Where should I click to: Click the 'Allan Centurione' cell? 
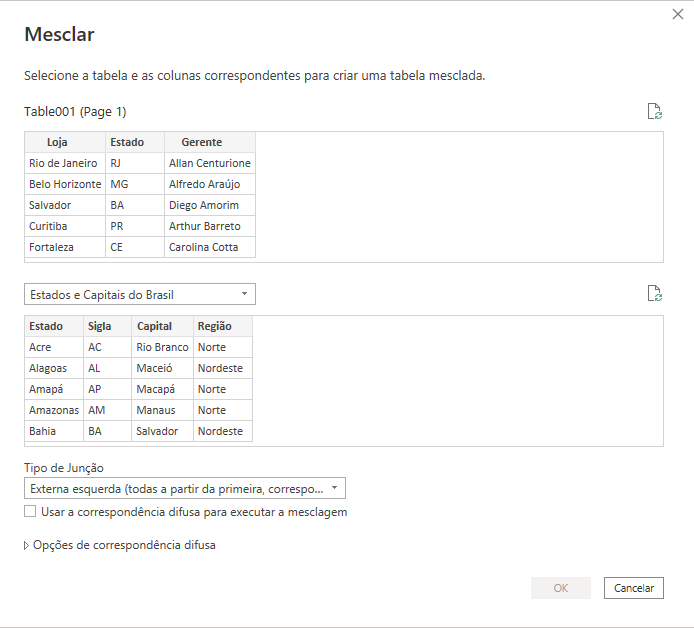[x=210, y=163]
